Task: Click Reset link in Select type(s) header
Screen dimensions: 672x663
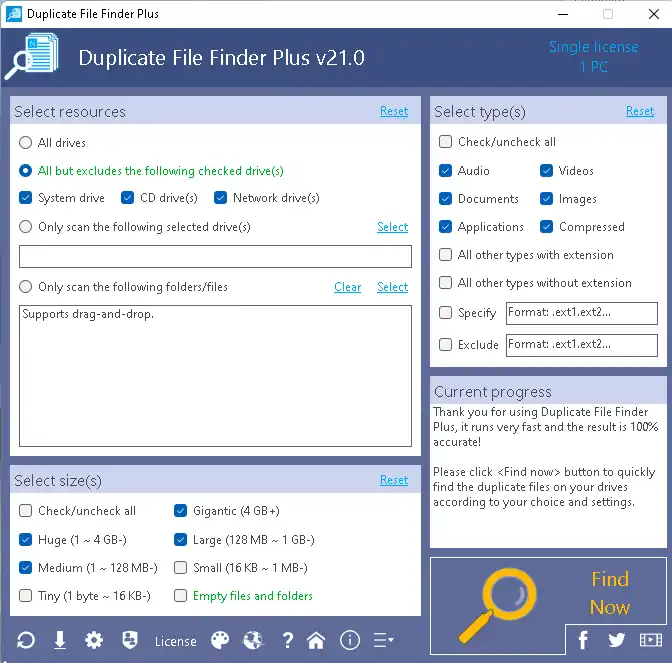Action: pyautogui.click(x=640, y=111)
